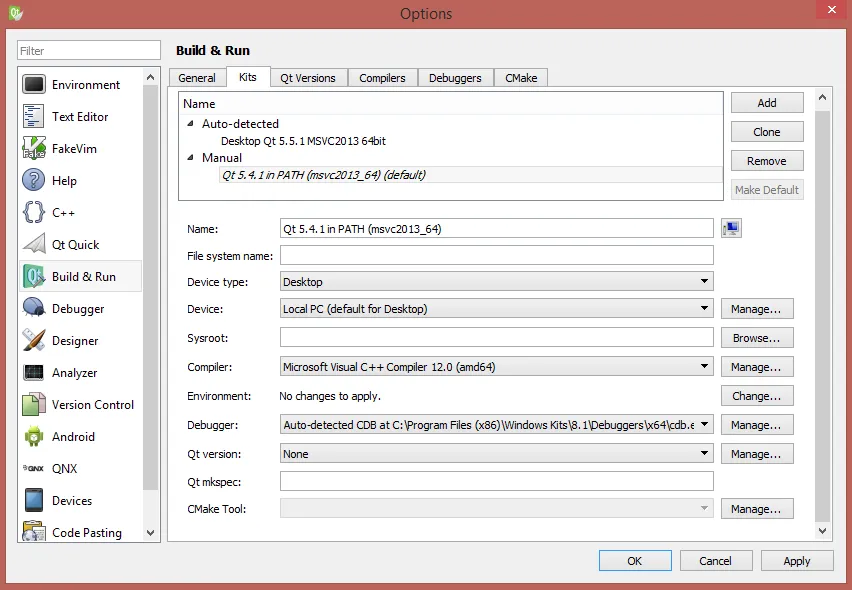Switch to the CMake tab

coord(521,78)
